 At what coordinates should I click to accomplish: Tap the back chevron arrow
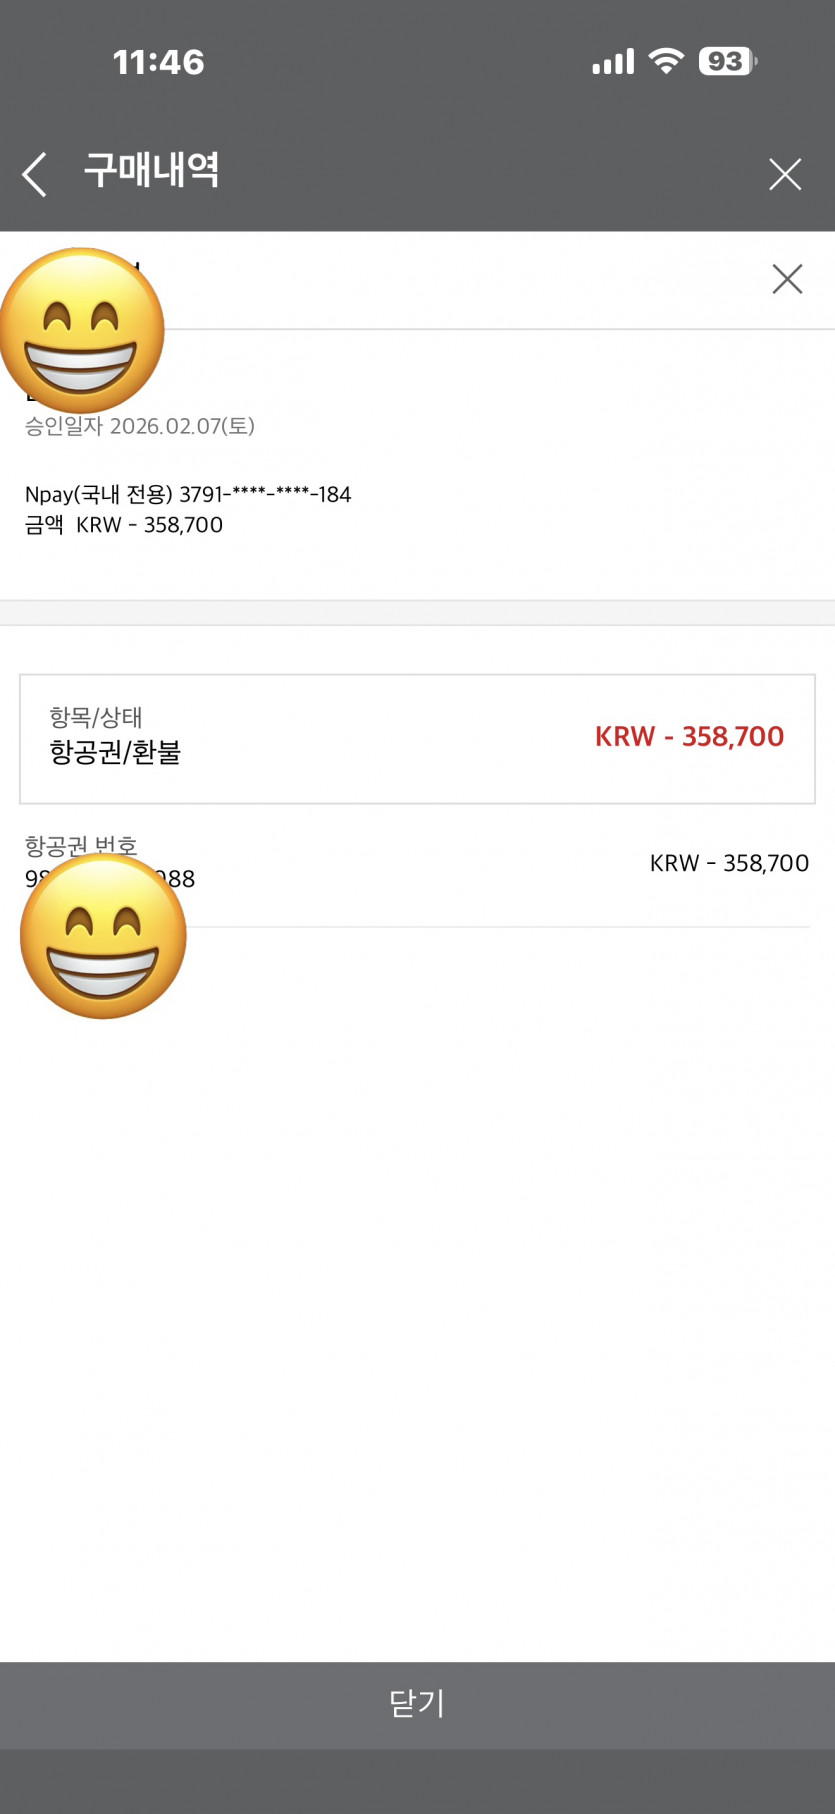coord(35,174)
